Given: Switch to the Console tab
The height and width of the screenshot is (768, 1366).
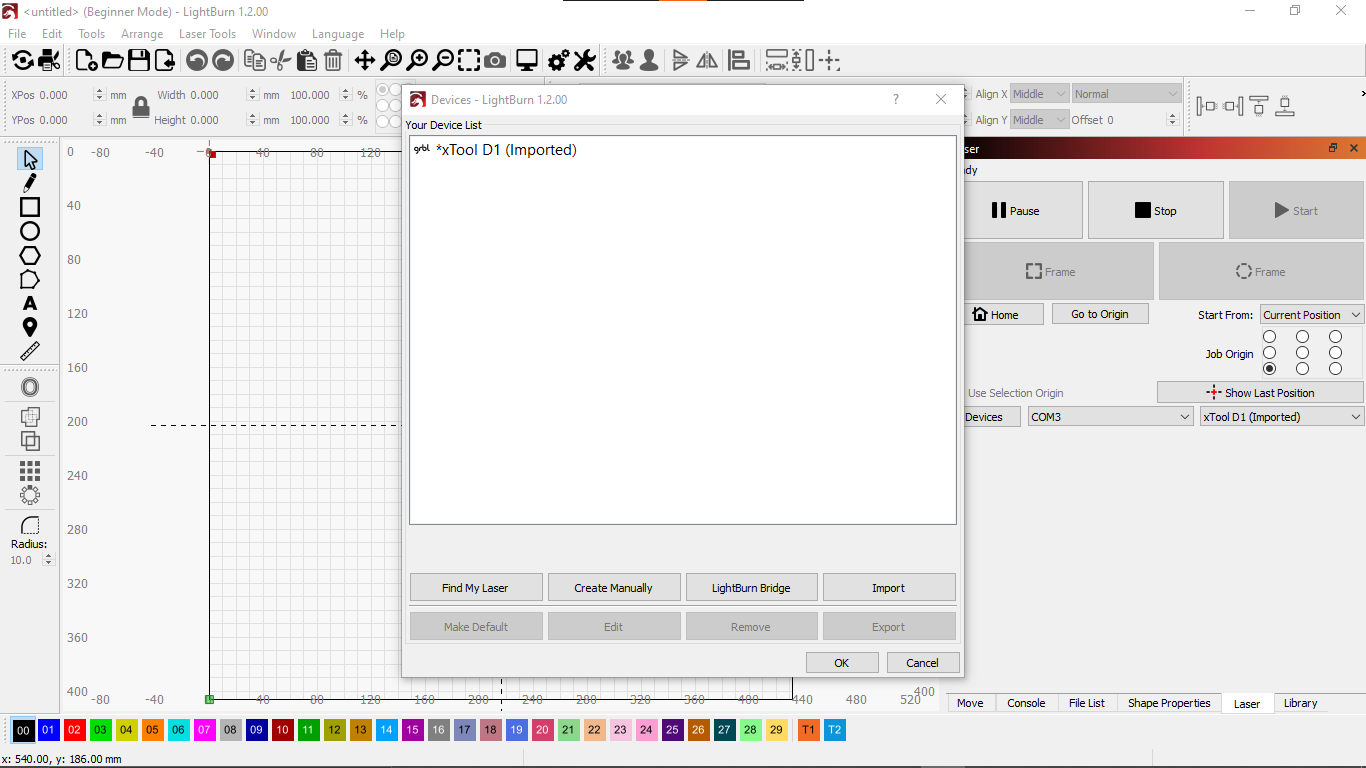Looking at the screenshot, I should click(x=1026, y=703).
